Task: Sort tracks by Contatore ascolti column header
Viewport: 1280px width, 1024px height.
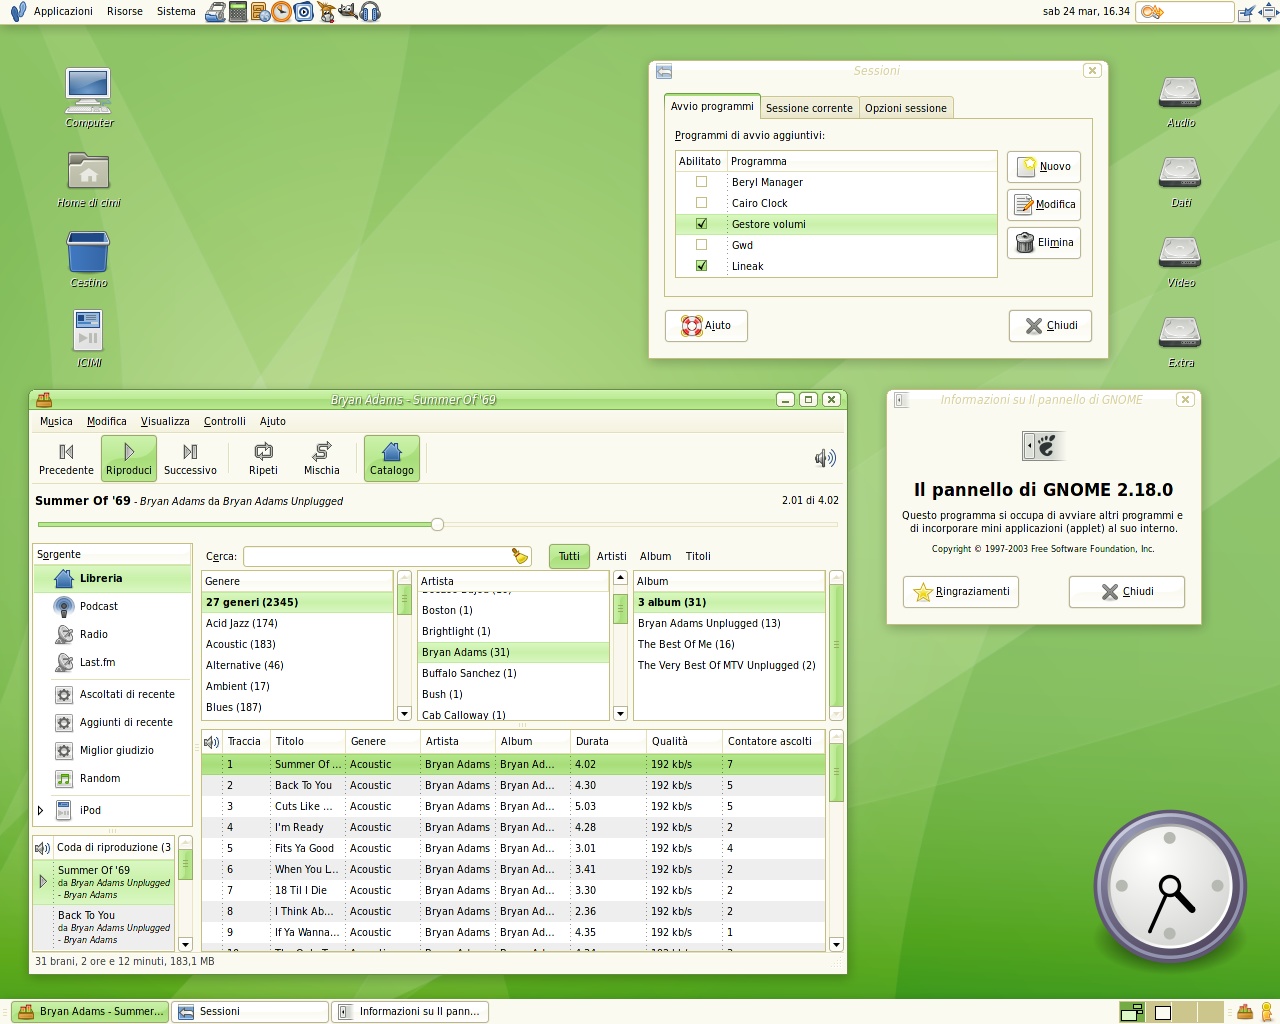Action: 773,741
